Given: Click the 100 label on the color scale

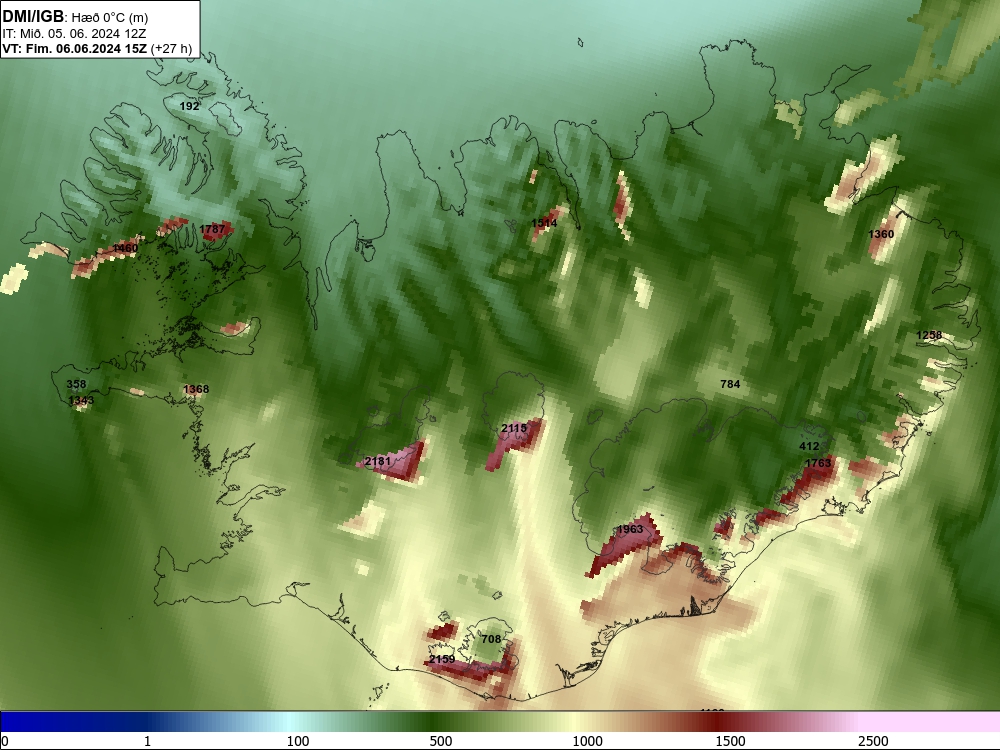Looking at the screenshot, I should pyautogui.click(x=298, y=741).
